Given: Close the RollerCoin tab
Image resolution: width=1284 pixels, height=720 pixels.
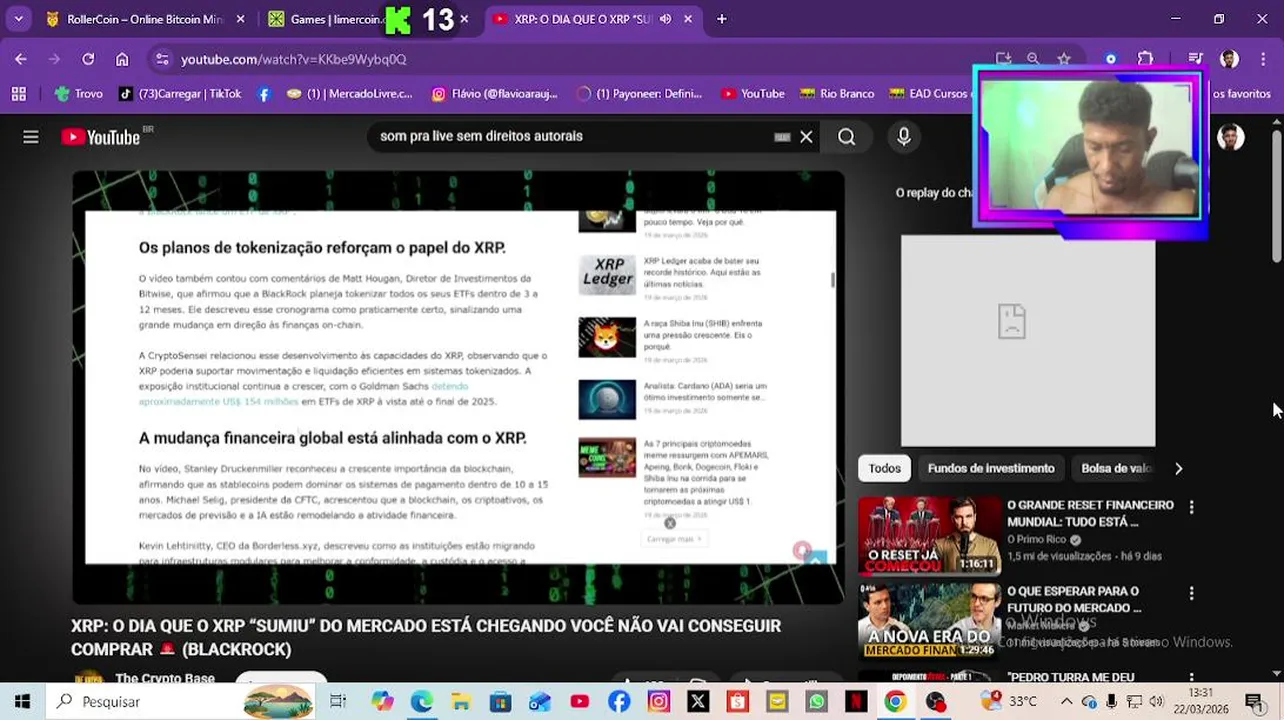Looking at the screenshot, I should (240, 19).
